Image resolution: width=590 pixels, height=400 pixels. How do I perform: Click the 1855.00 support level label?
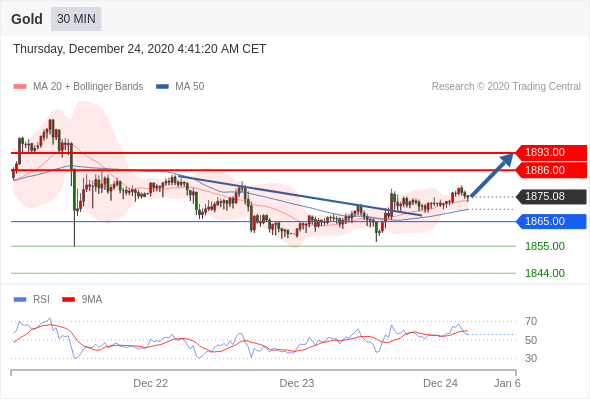pyautogui.click(x=545, y=246)
